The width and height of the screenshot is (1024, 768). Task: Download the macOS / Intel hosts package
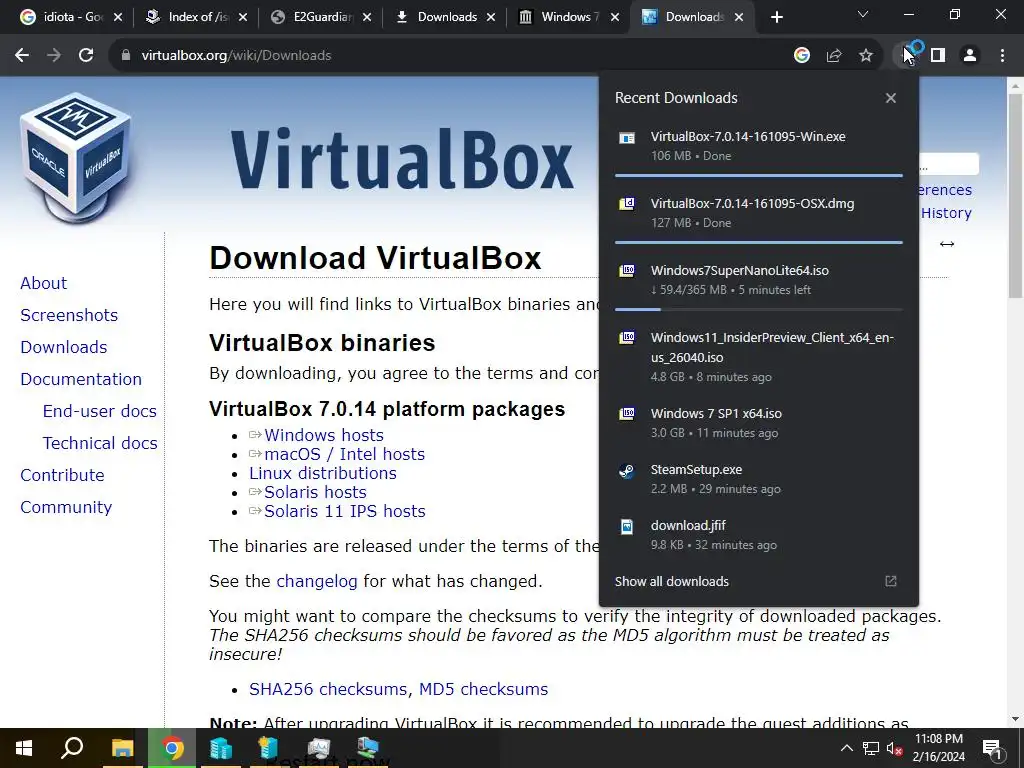pos(344,454)
